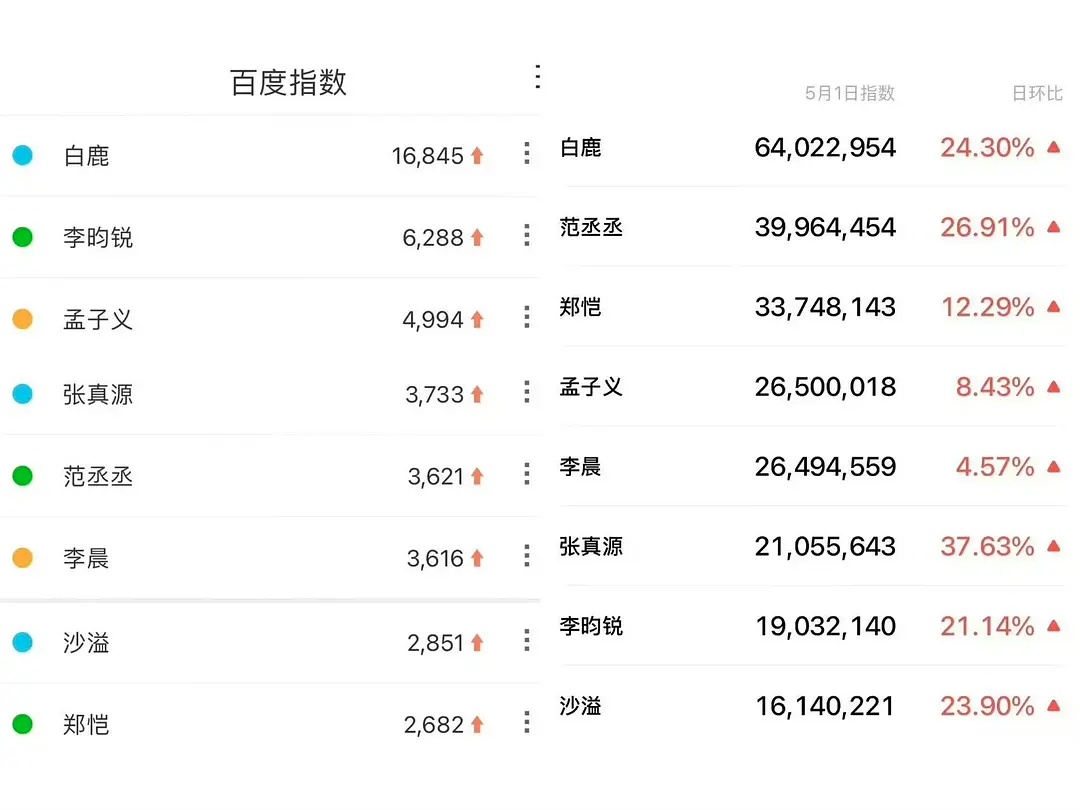This screenshot has width=1080, height=810.
Task: Open 范丞丞 in the right-hand index list
Action: [591, 227]
